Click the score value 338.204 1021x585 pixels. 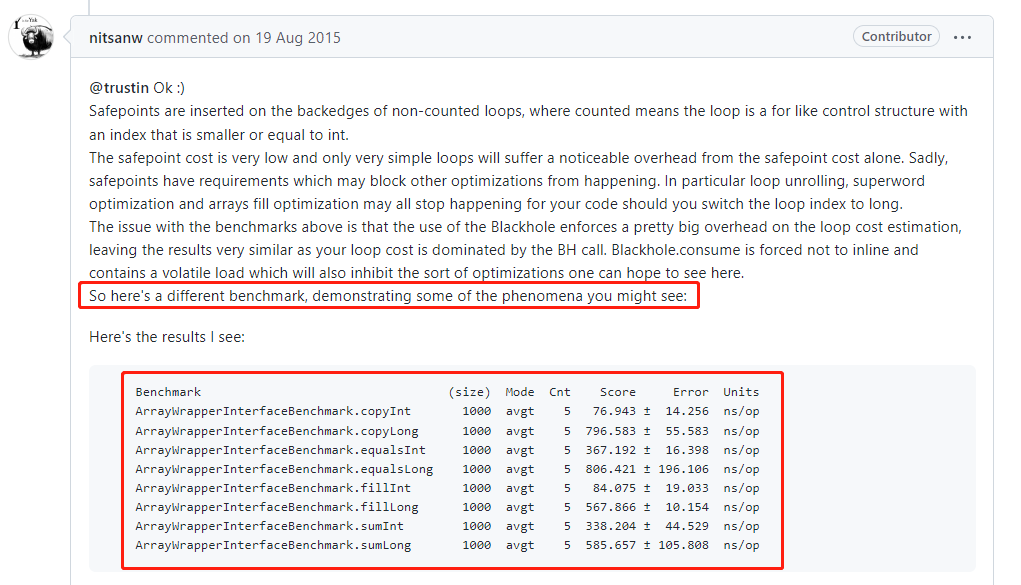point(610,525)
